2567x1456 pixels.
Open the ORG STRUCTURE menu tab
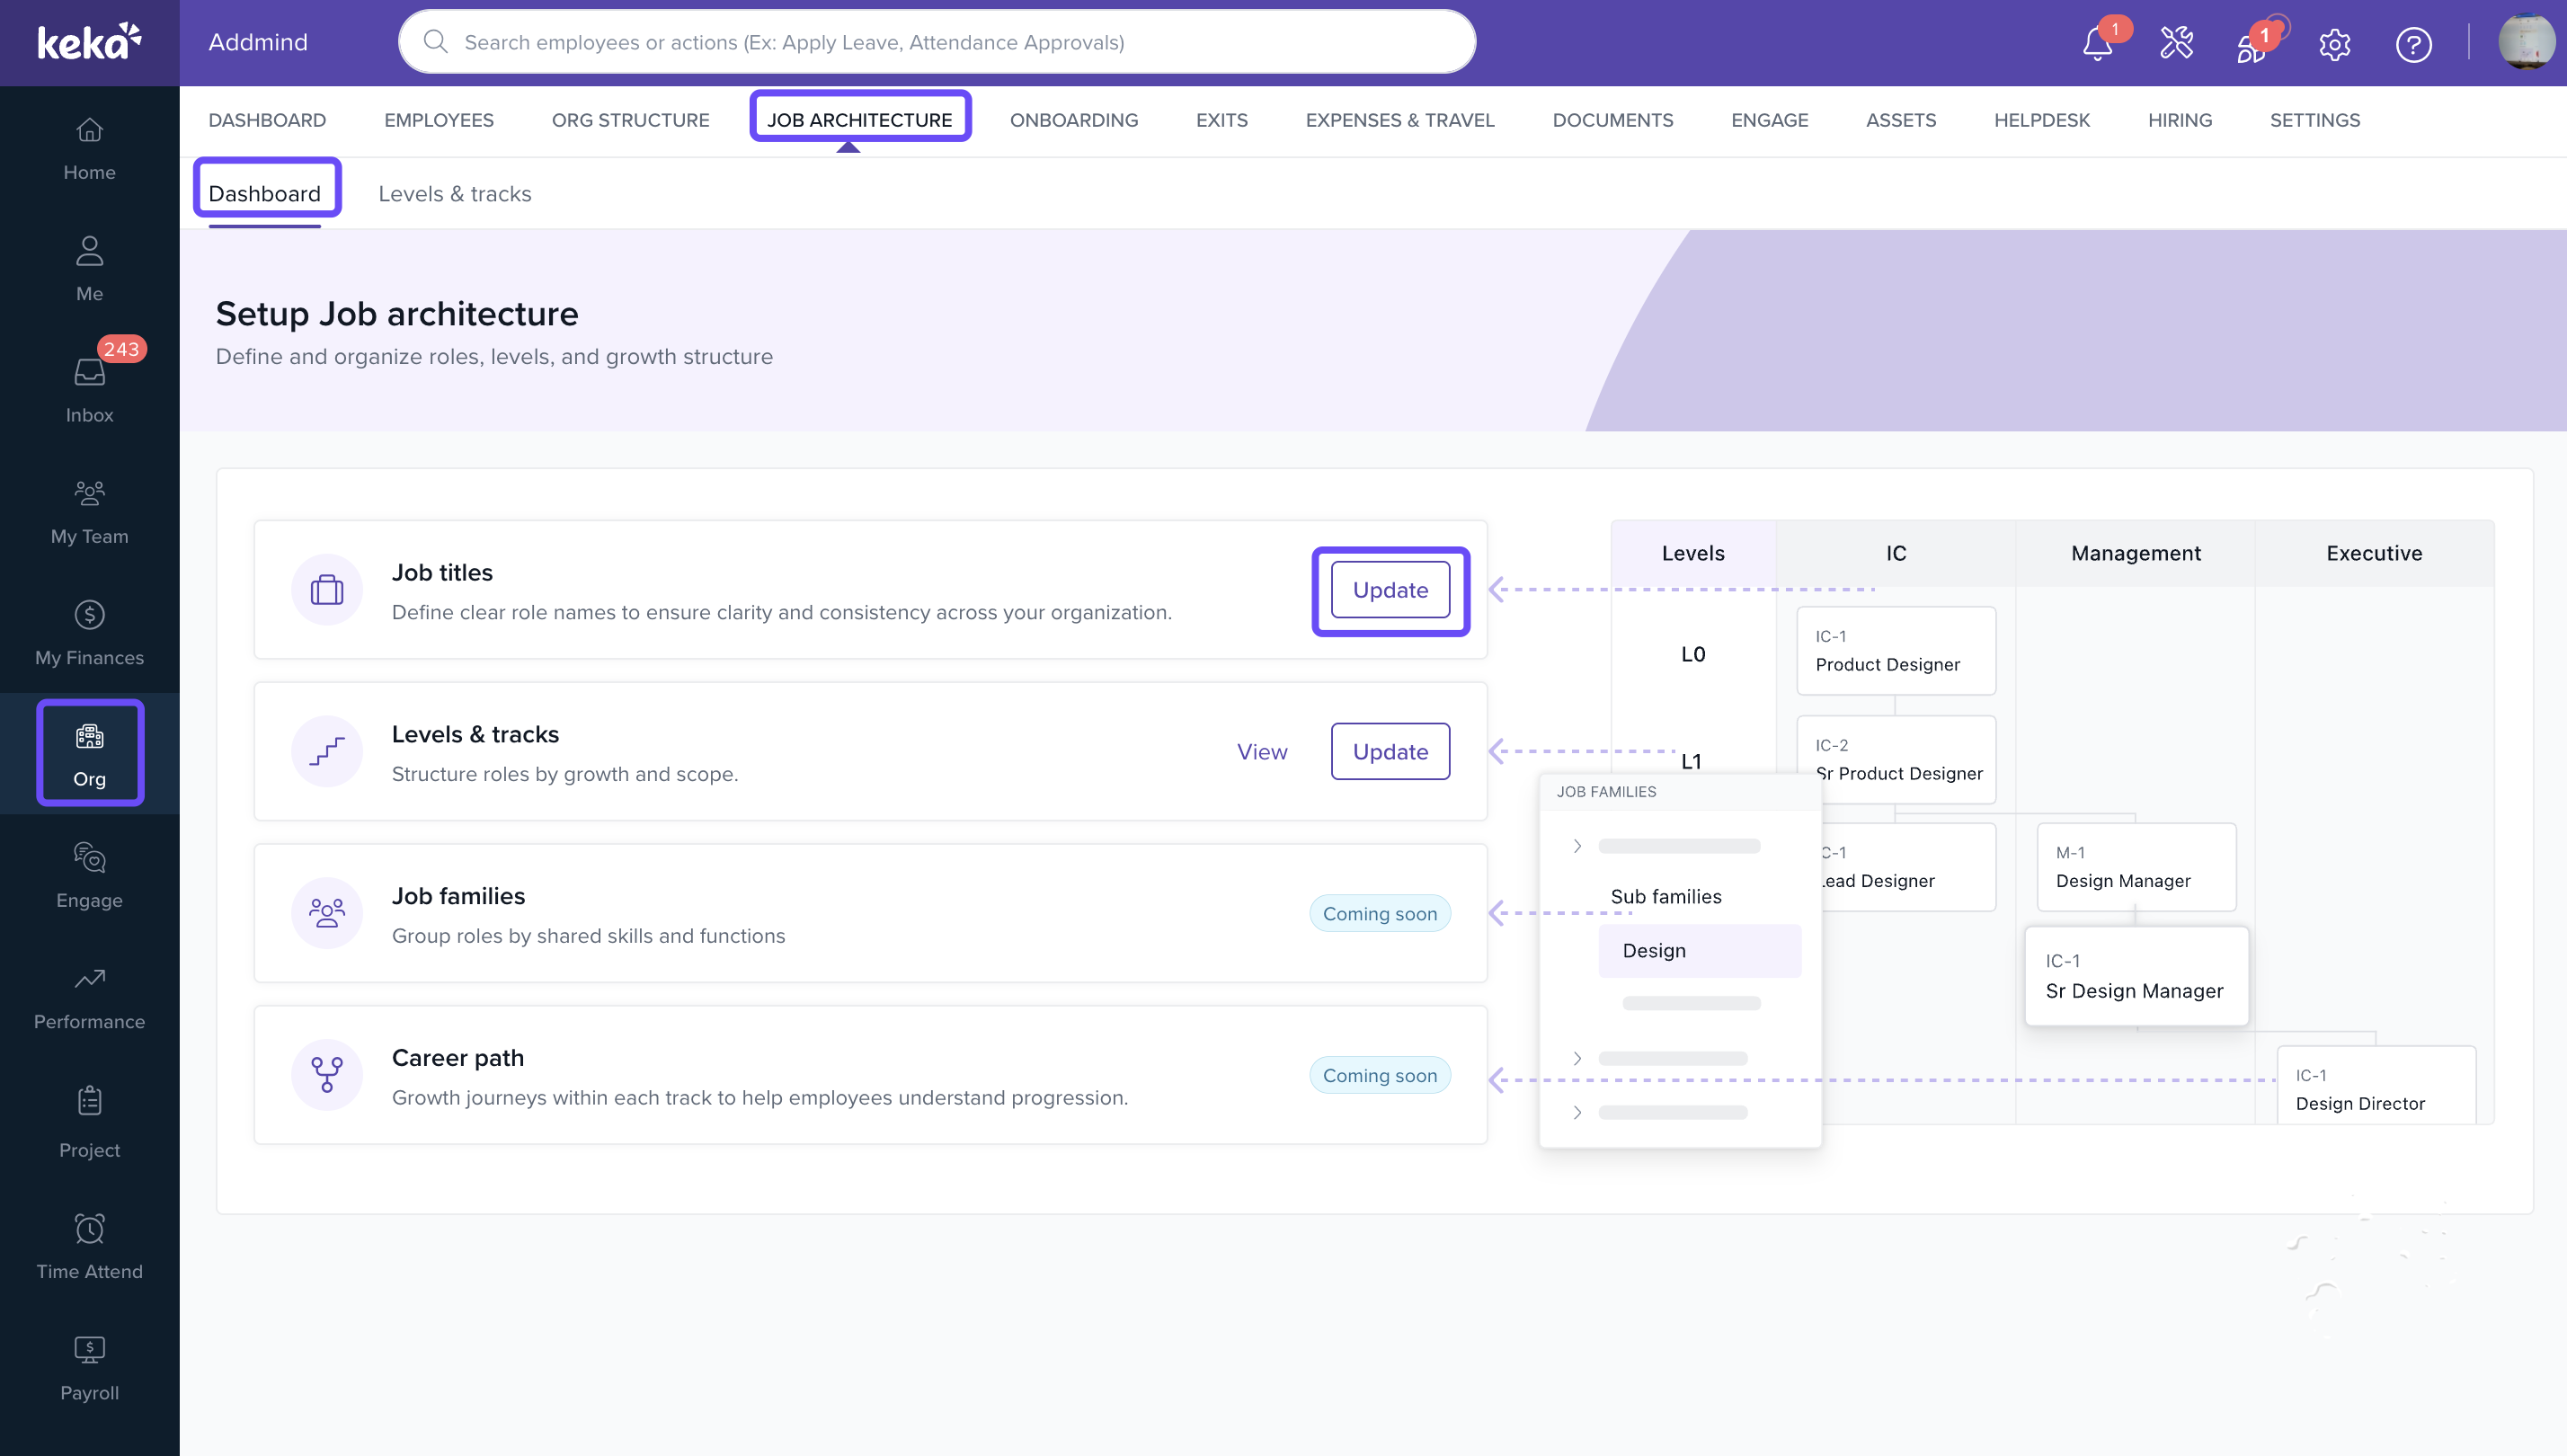630,119
